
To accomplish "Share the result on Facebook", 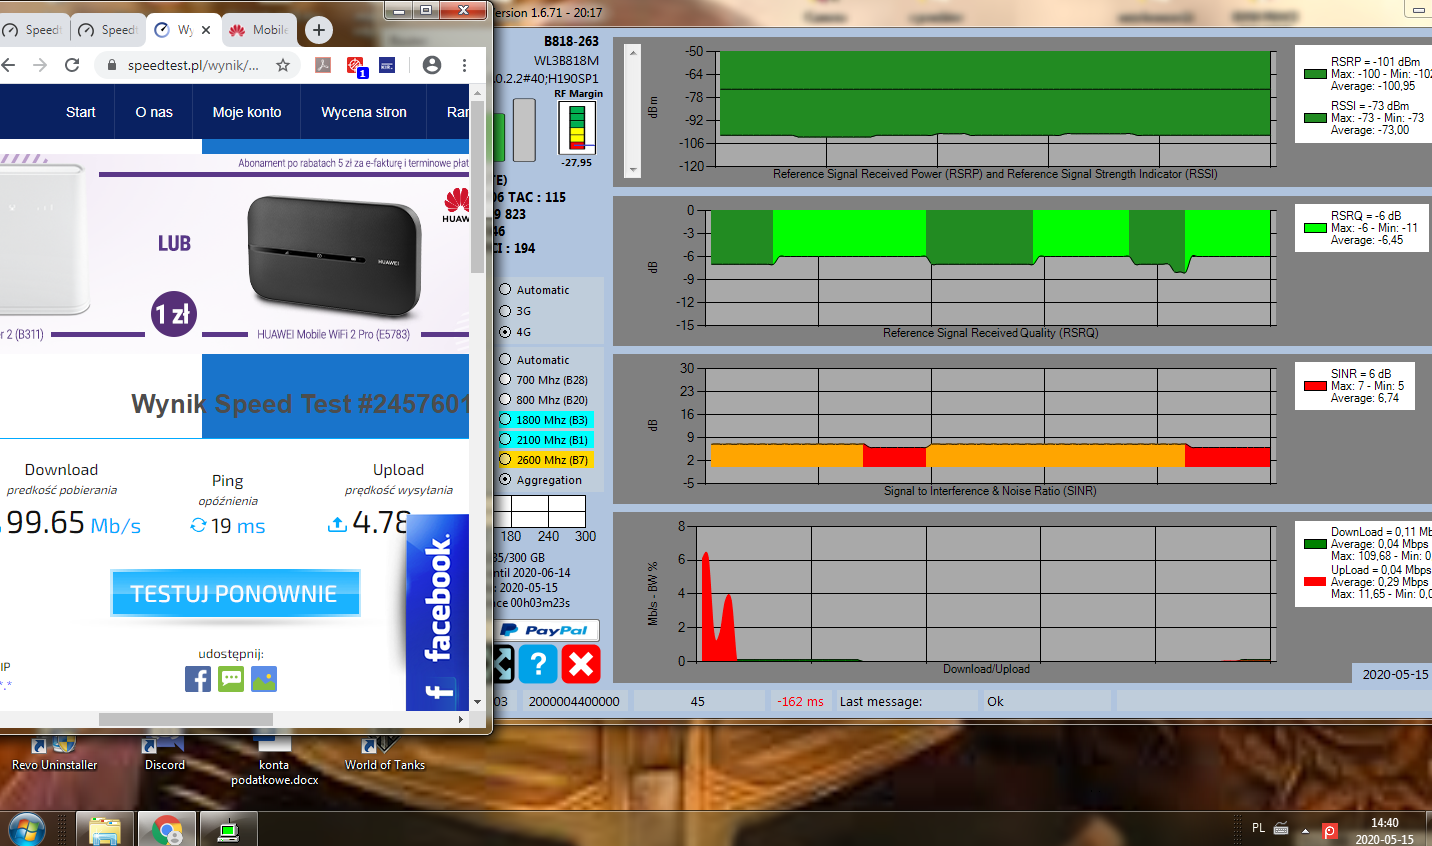I will tap(198, 680).
